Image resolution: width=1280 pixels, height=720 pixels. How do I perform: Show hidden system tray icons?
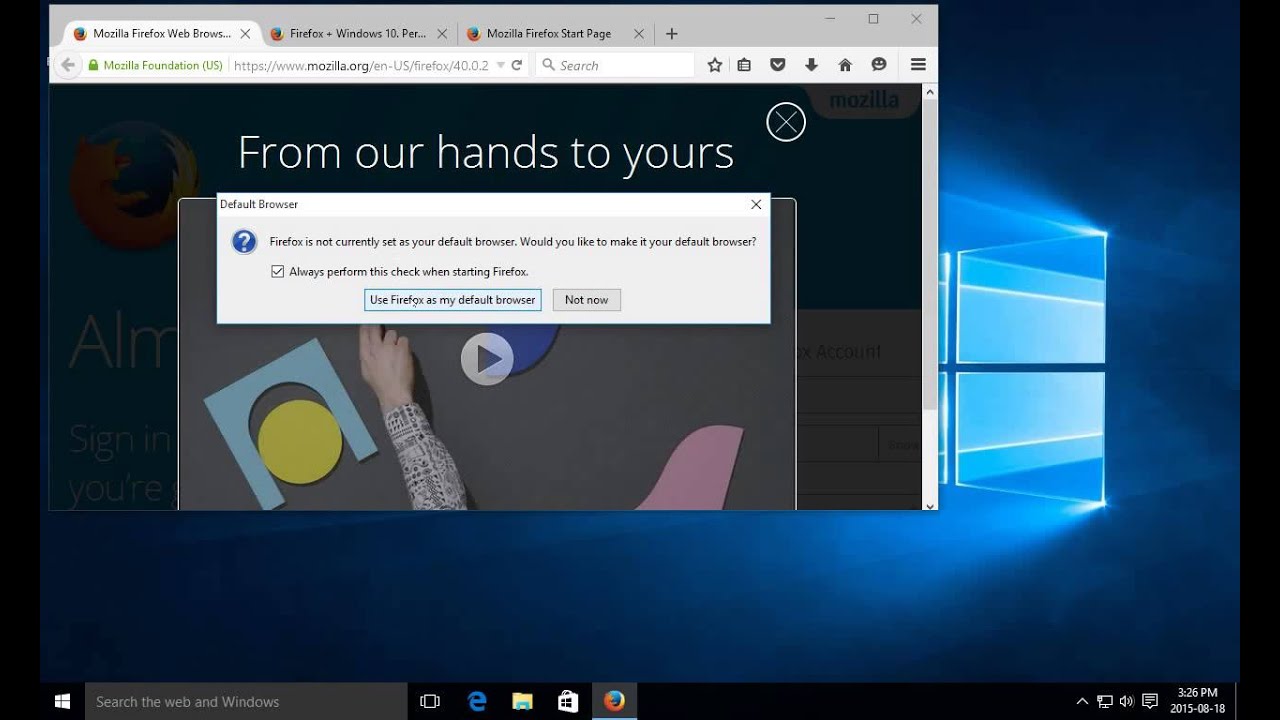1082,701
